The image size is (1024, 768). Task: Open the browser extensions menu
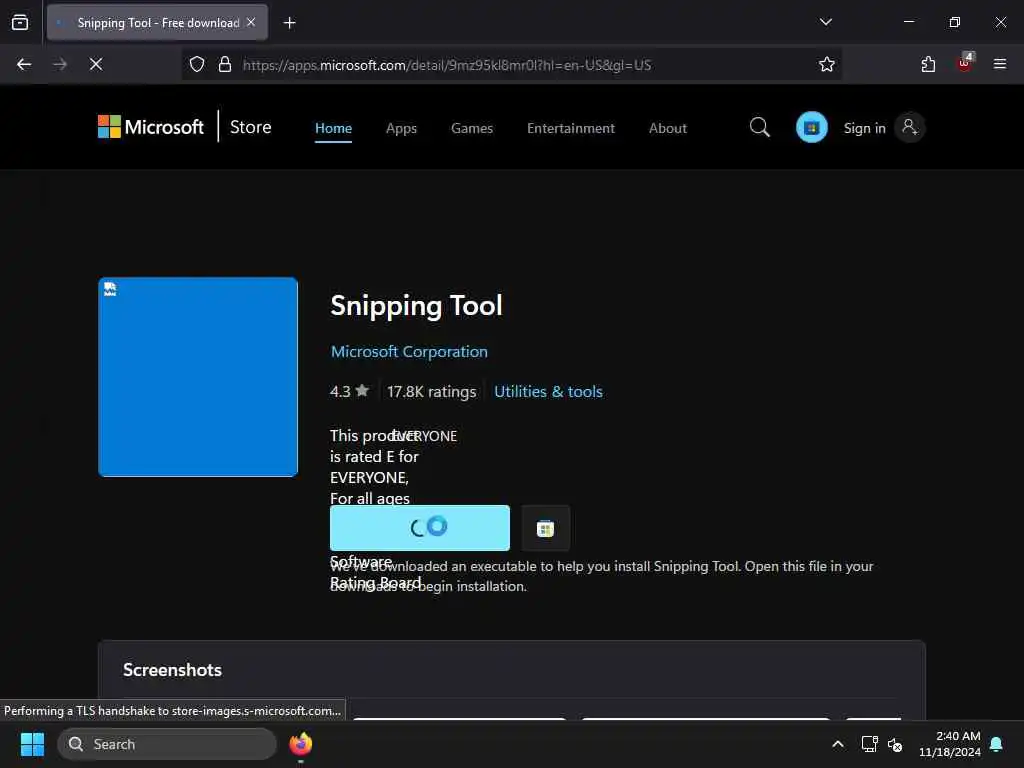coord(928,64)
